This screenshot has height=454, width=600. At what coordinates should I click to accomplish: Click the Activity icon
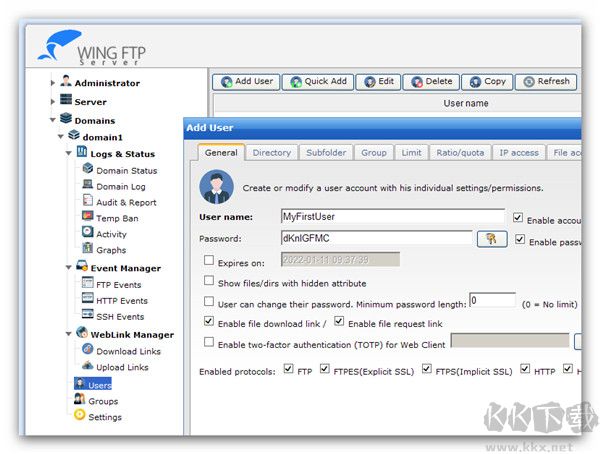[88, 232]
